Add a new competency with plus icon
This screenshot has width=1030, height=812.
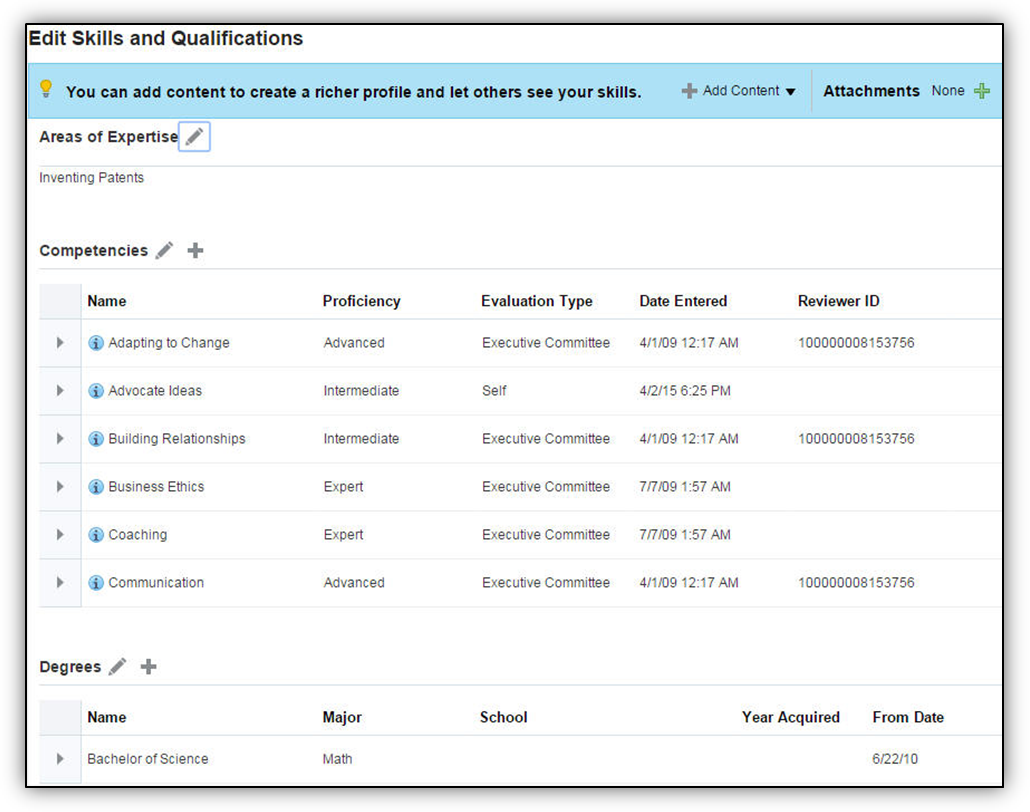pyautogui.click(x=195, y=250)
